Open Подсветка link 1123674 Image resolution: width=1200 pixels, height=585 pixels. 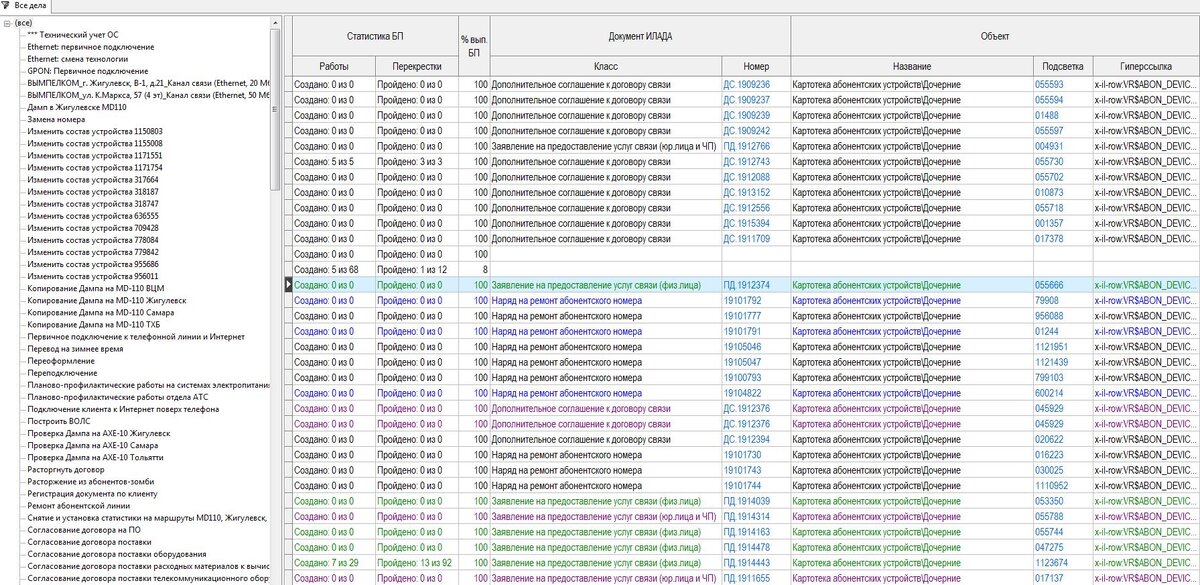(1052, 562)
